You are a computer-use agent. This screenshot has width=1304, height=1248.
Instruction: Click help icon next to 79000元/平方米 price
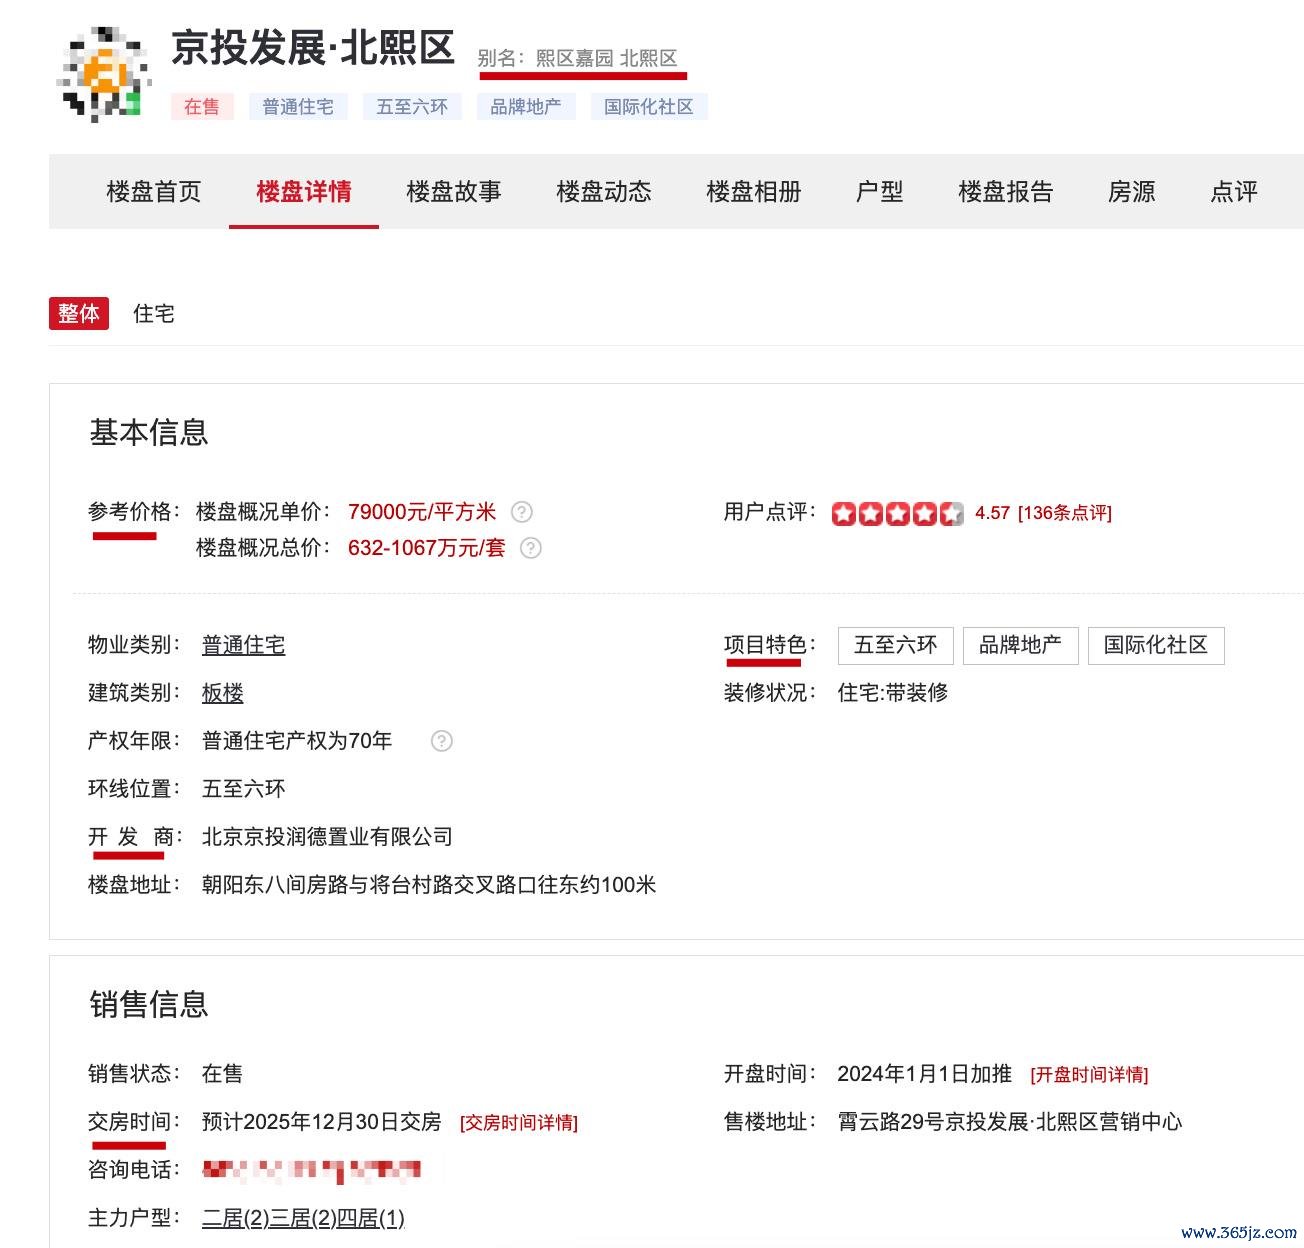522,512
